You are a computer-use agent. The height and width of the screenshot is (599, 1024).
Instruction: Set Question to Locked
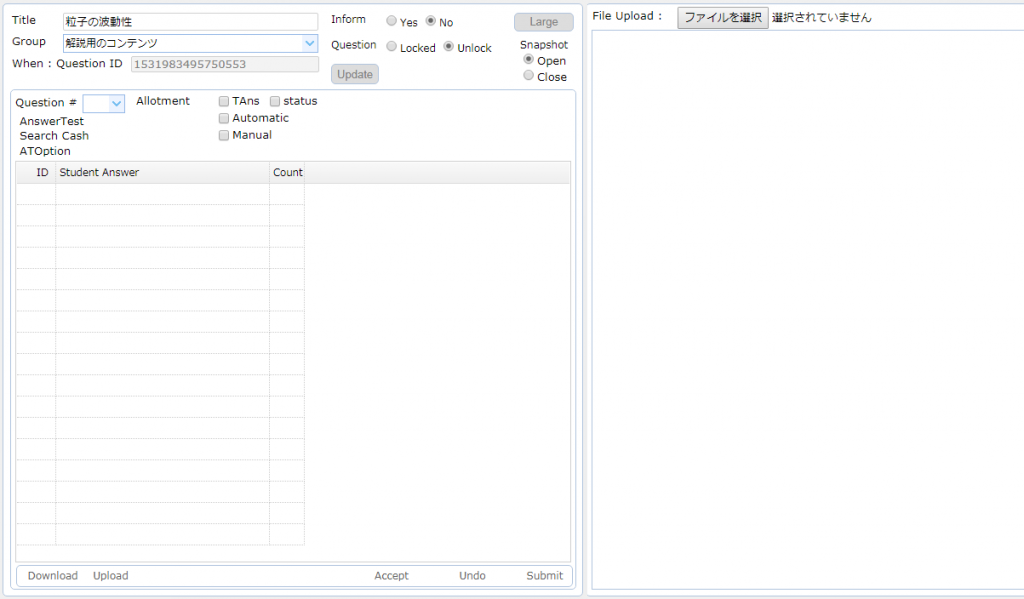pyautogui.click(x=392, y=47)
